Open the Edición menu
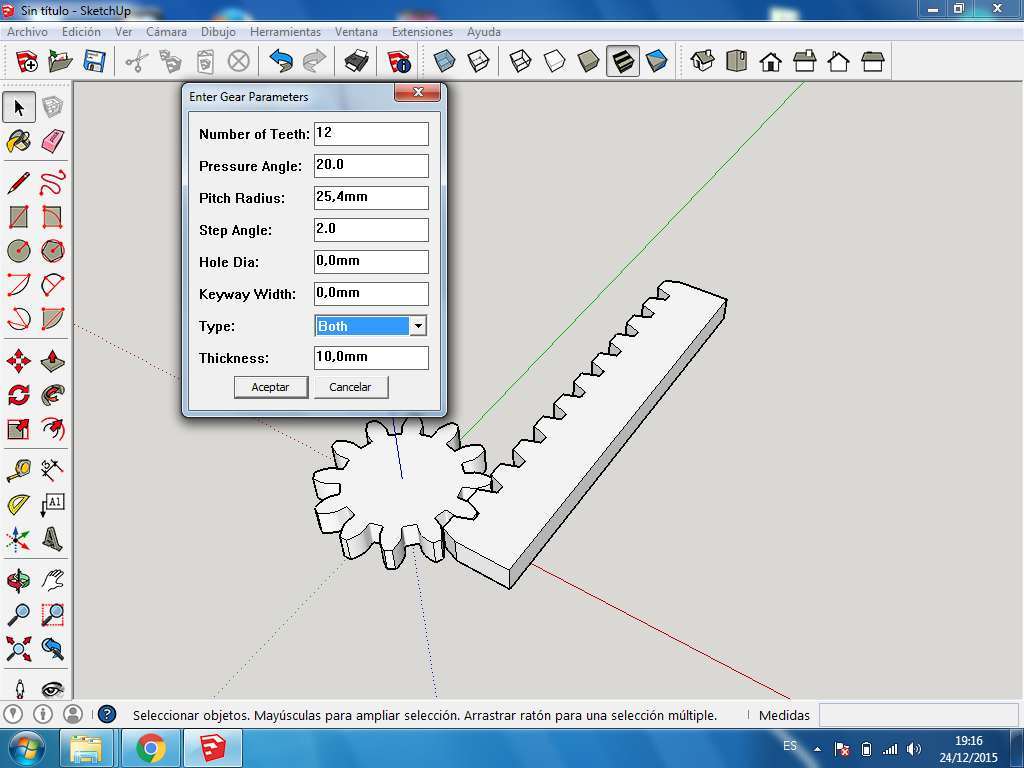 tap(81, 31)
